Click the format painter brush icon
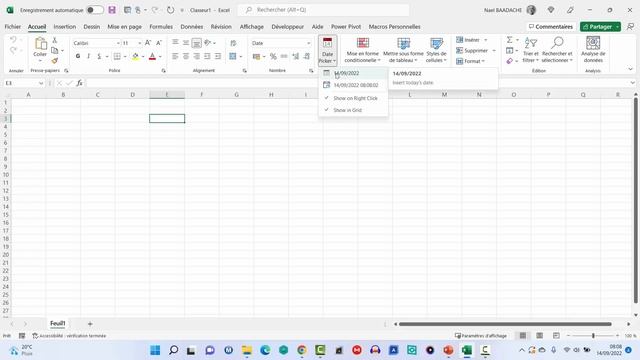Viewport: 640px width, 360px height. (x=55, y=61)
